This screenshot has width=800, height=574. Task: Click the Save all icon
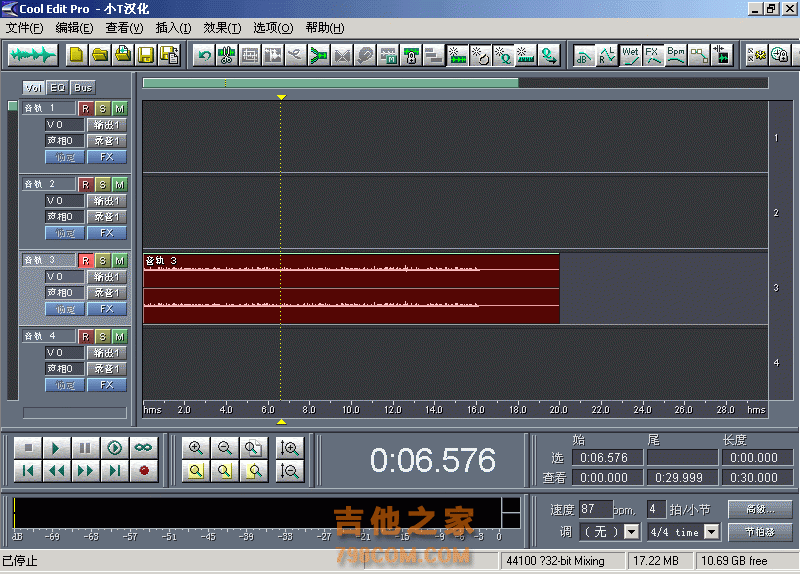coord(169,55)
